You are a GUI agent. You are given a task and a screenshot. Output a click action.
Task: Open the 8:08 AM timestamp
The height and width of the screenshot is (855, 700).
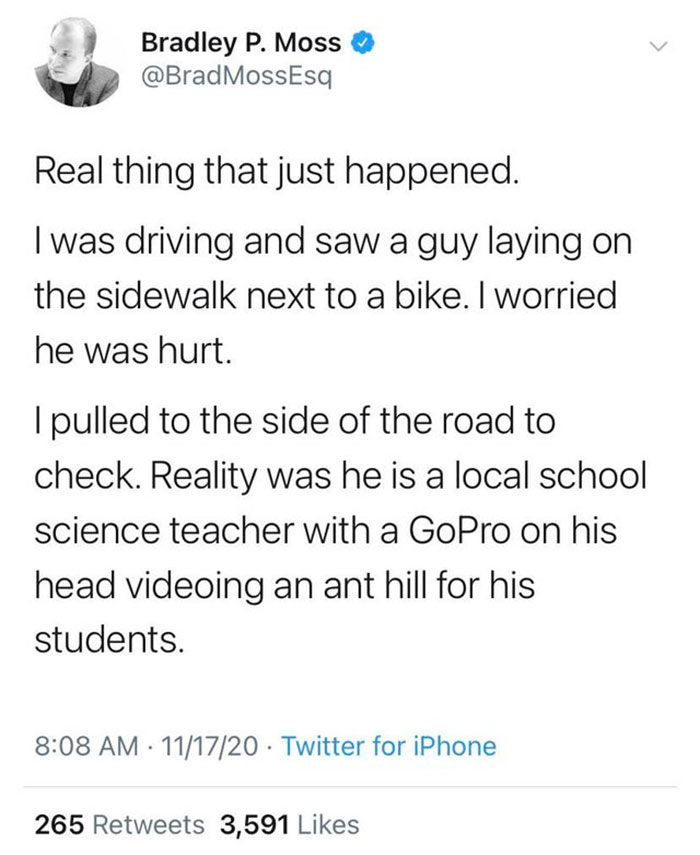pos(83,746)
